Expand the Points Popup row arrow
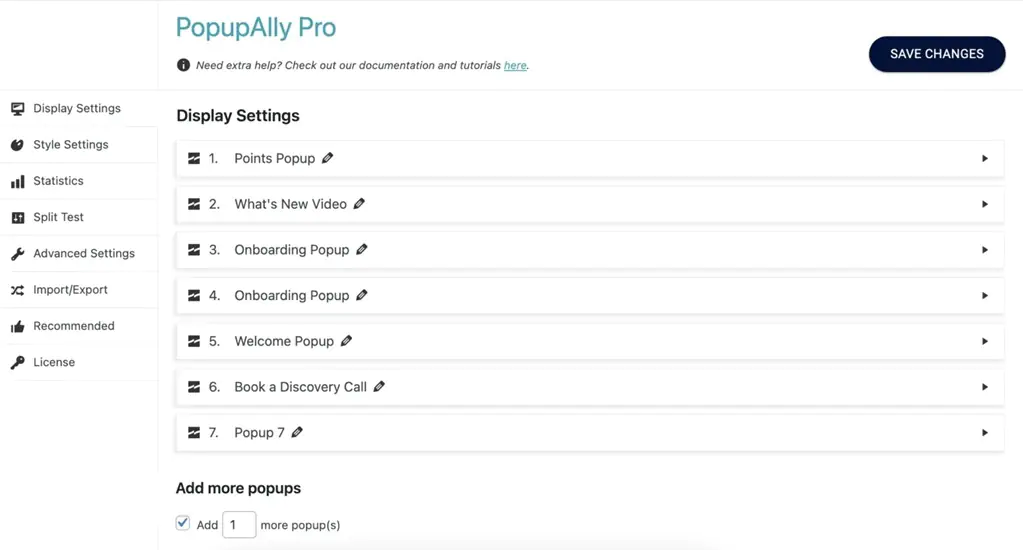Screen dimensions: 1023x550 point(985,158)
